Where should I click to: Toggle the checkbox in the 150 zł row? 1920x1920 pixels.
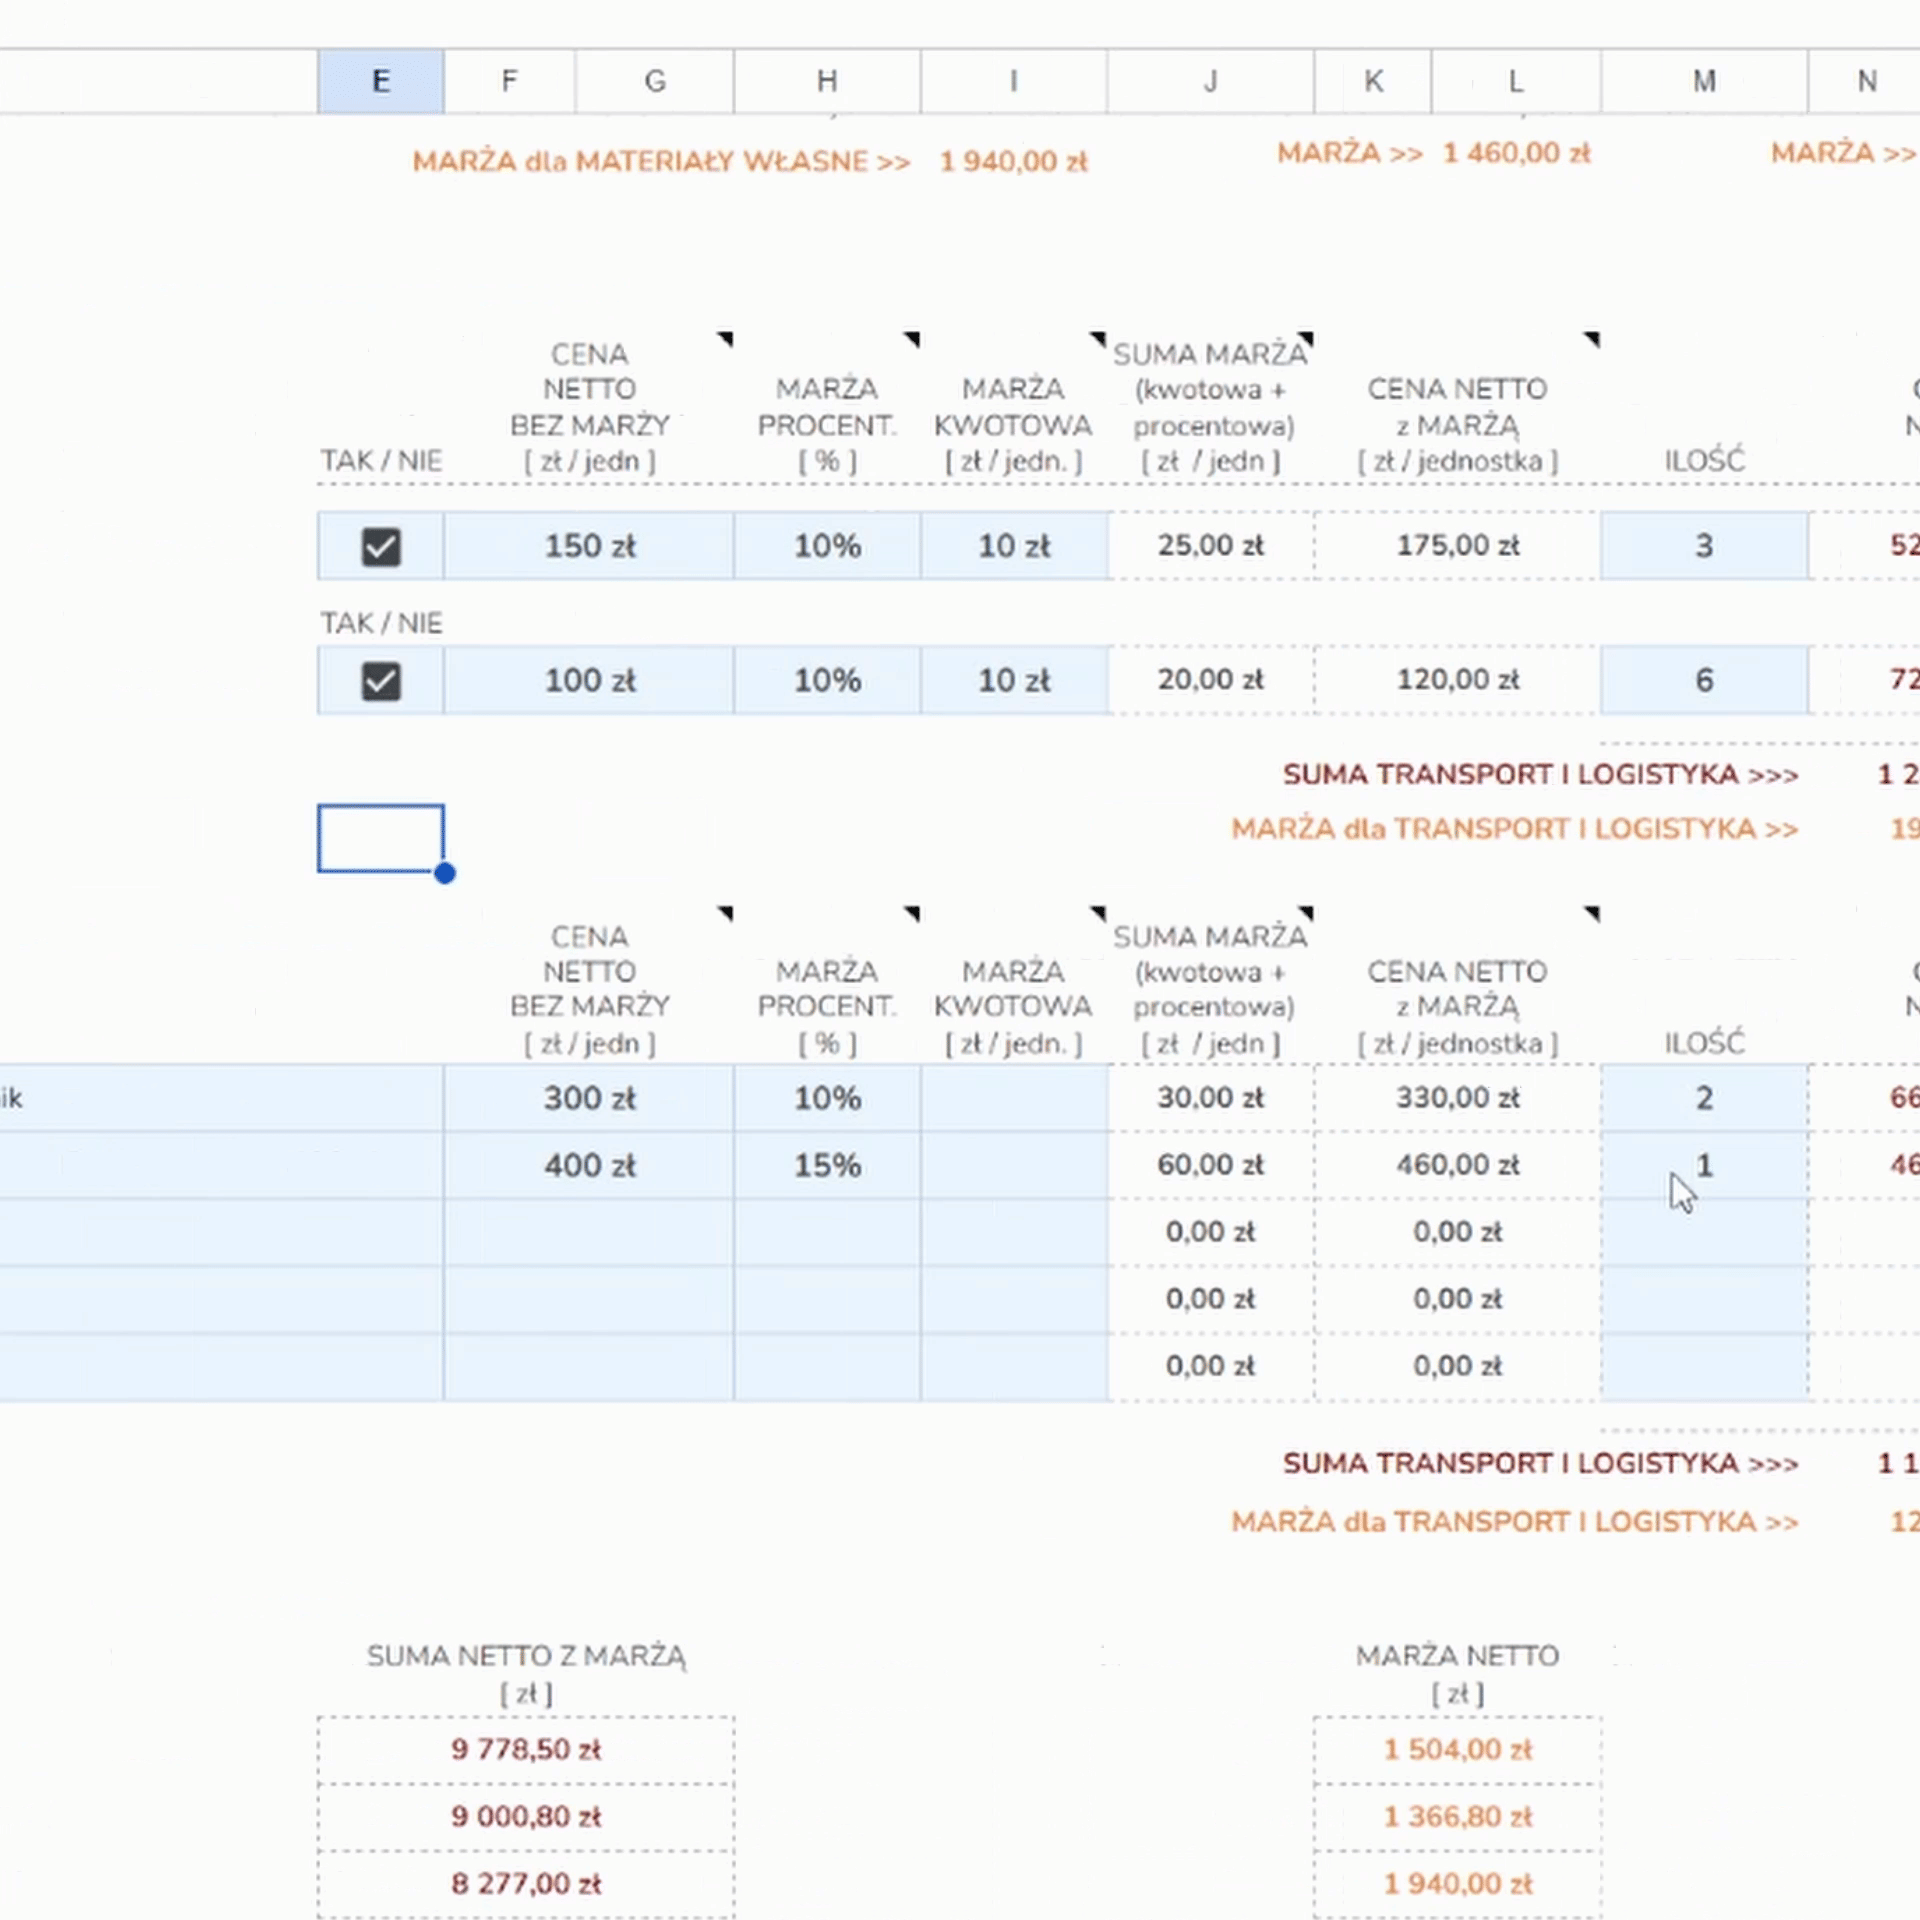pos(381,547)
